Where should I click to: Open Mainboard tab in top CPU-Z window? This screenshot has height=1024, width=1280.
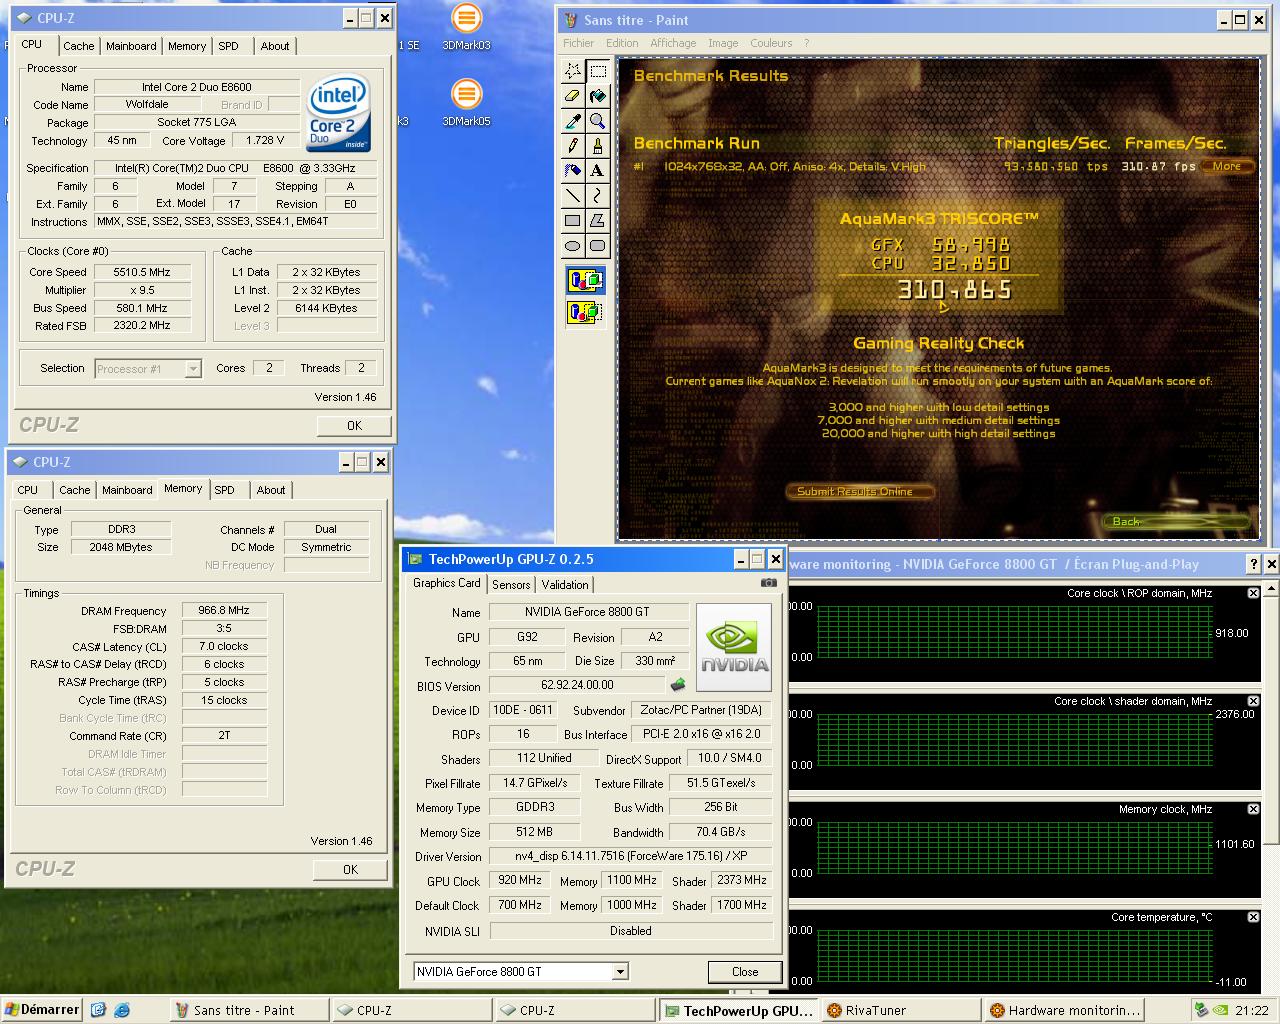pos(131,46)
